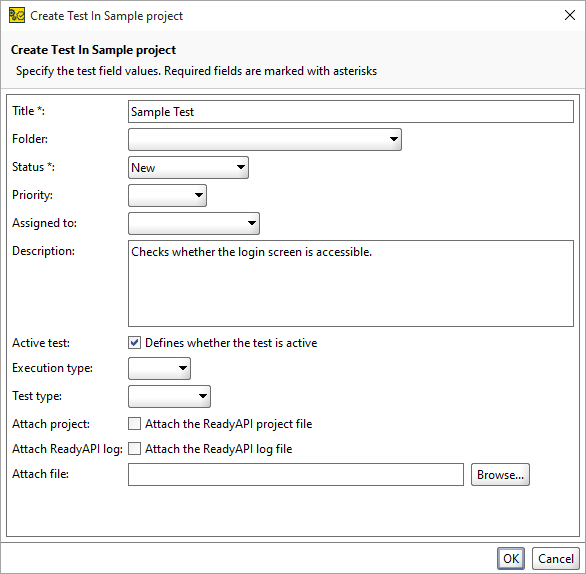Click the 'Title *:' label
586x574 pixels.
pos(28,111)
